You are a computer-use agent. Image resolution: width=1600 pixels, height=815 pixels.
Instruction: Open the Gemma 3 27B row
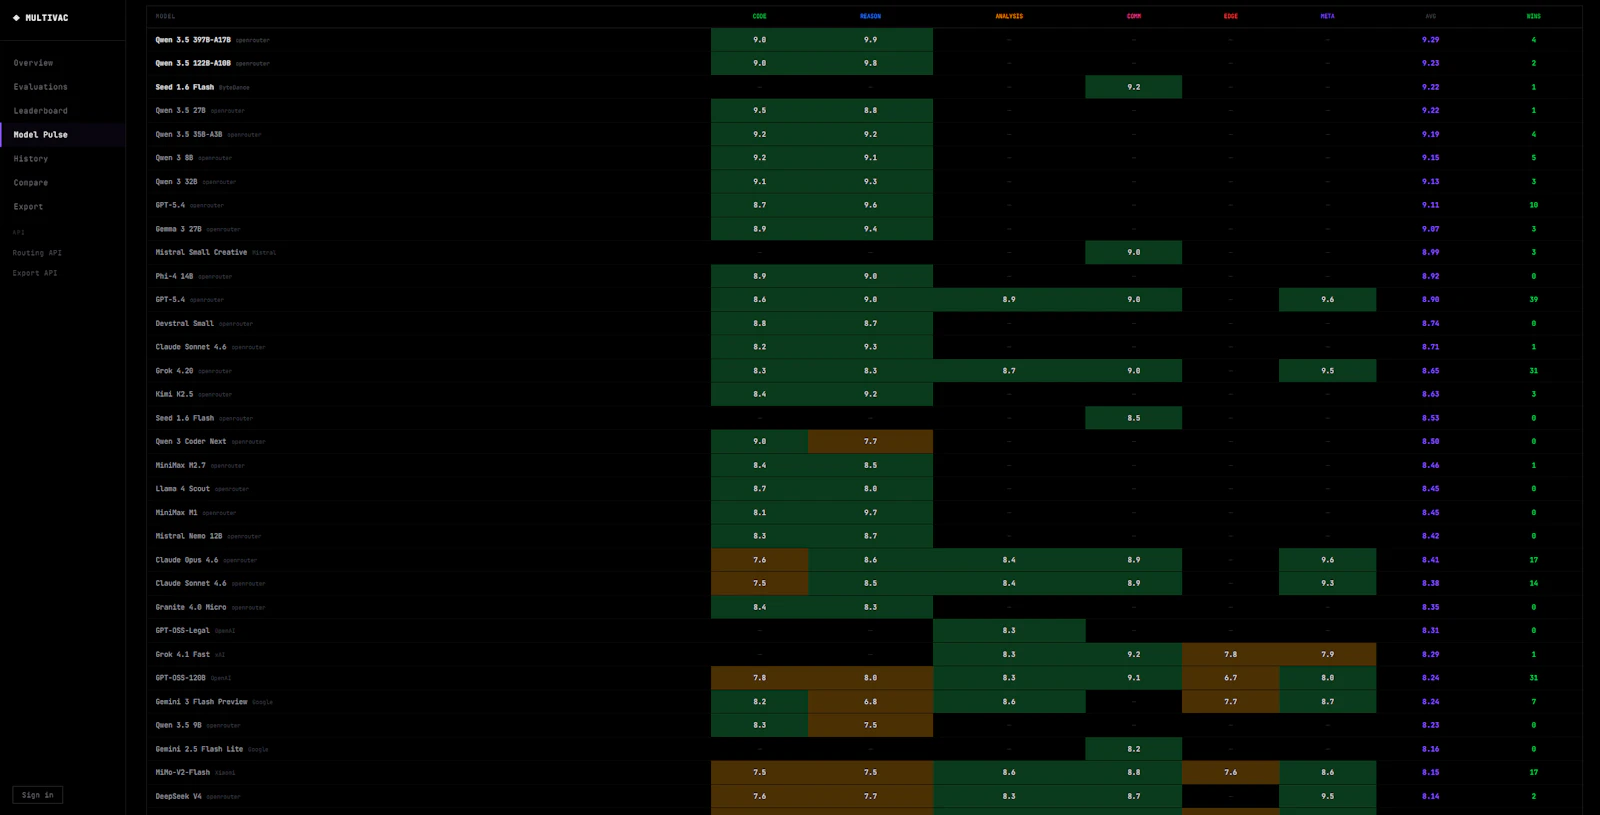coord(864,229)
